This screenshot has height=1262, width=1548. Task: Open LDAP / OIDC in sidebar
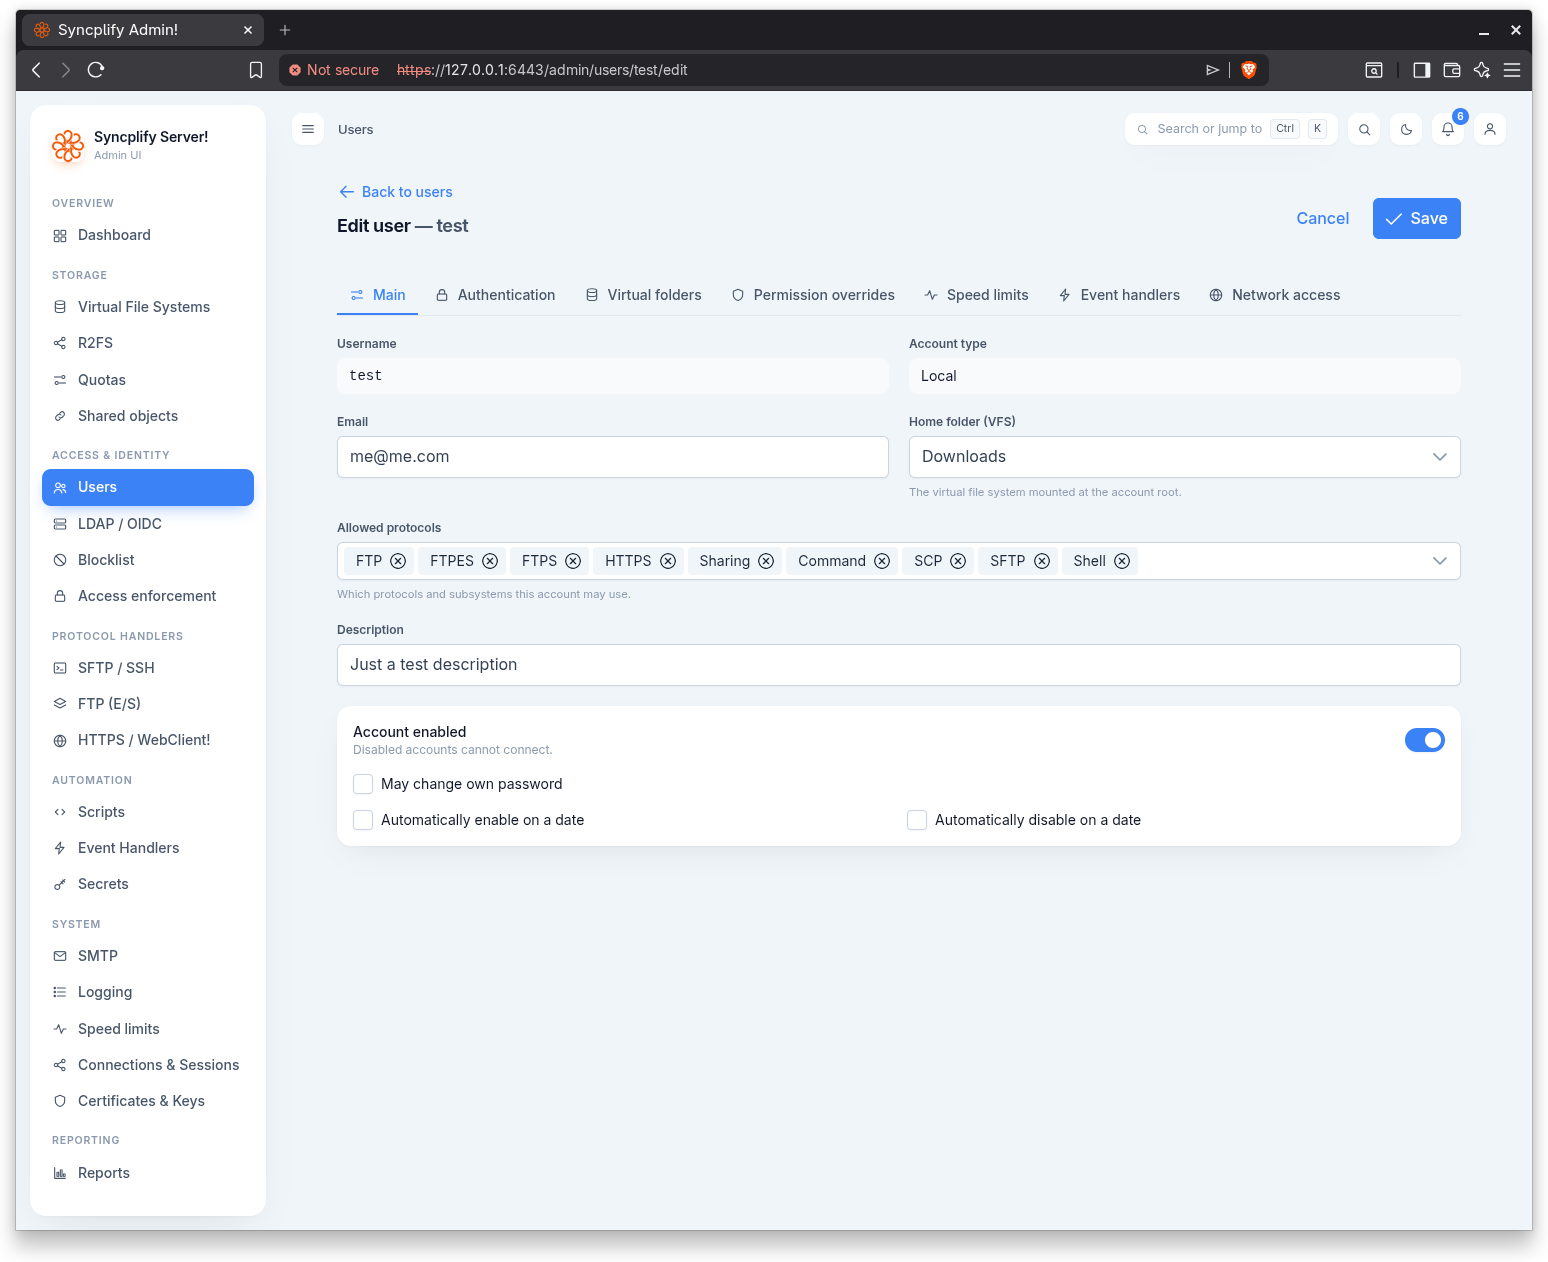tap(148, 524)
